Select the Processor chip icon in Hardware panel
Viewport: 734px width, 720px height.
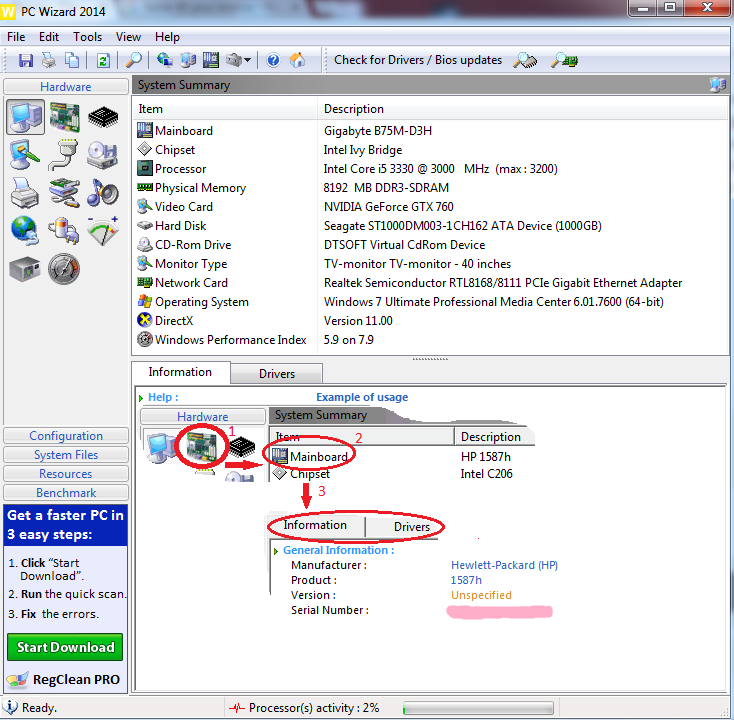[x=103, y=117]
